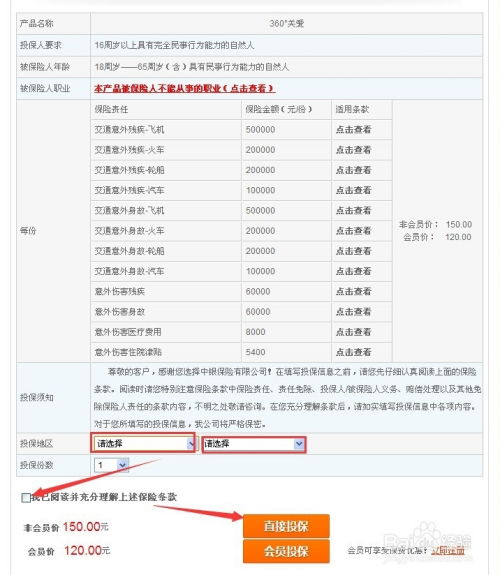Select the 360°关爱 product name text
The height and width of the screenshot is (575, 500).
click(287, 23)
